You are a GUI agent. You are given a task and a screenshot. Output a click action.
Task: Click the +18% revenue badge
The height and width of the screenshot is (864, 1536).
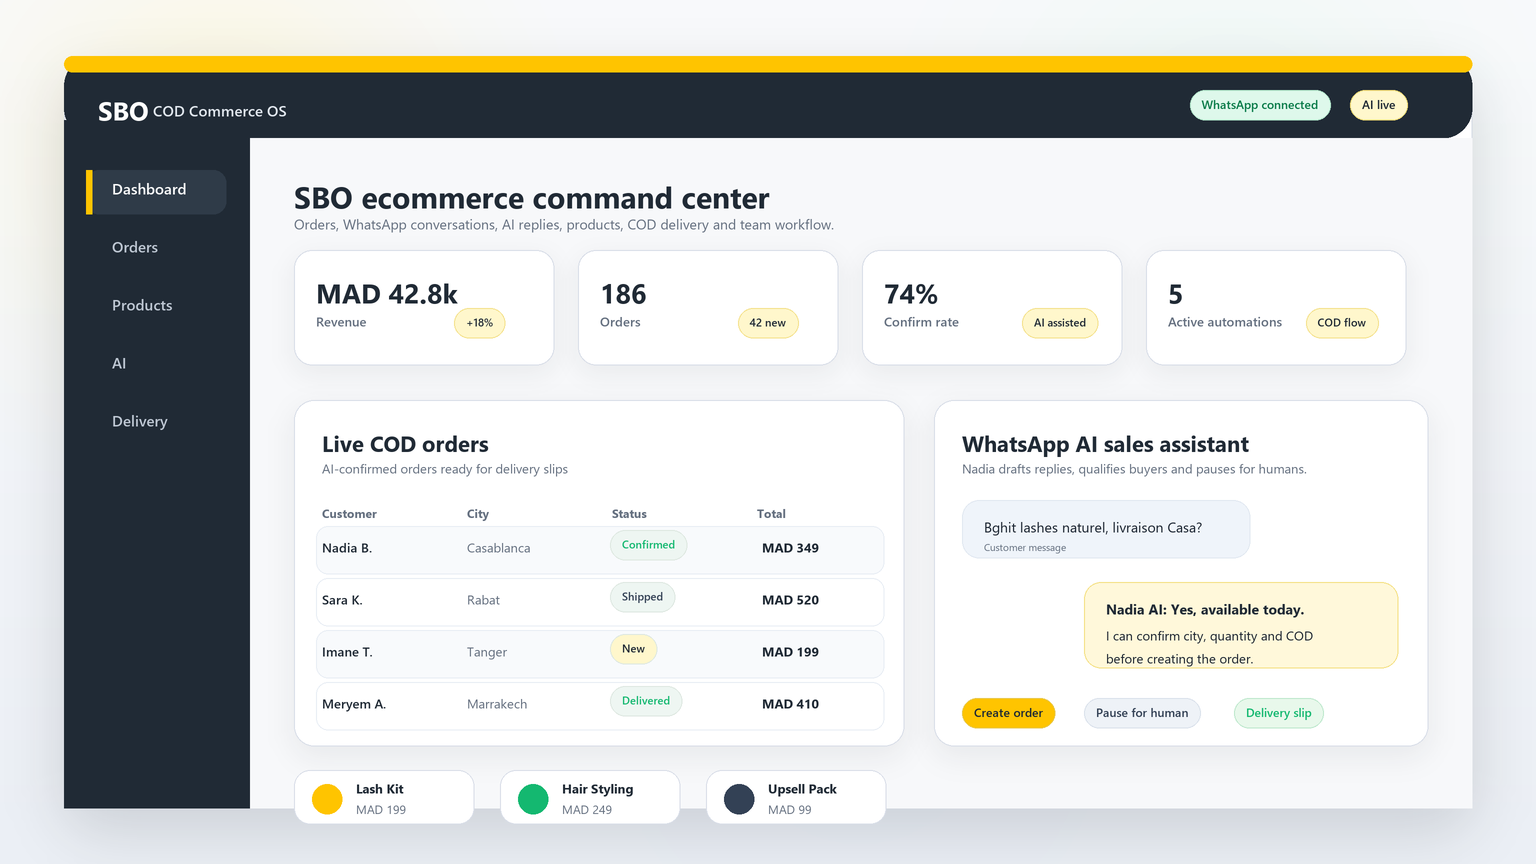tap(480, 323)
